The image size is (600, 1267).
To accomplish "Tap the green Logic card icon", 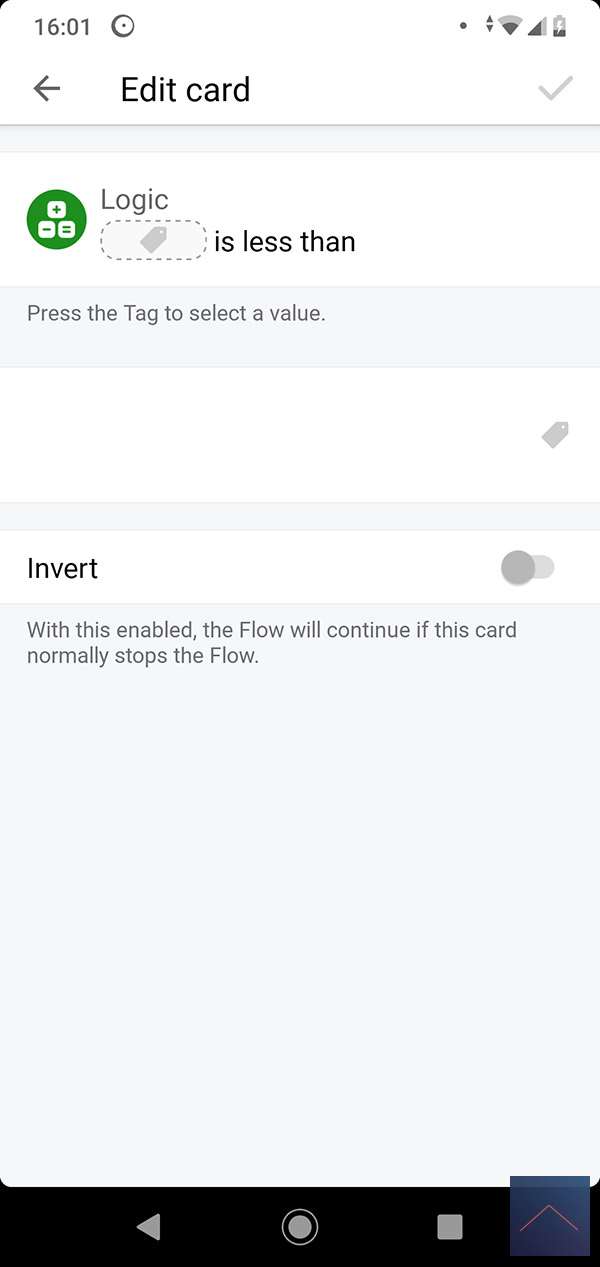I will (x=56, y=220).
